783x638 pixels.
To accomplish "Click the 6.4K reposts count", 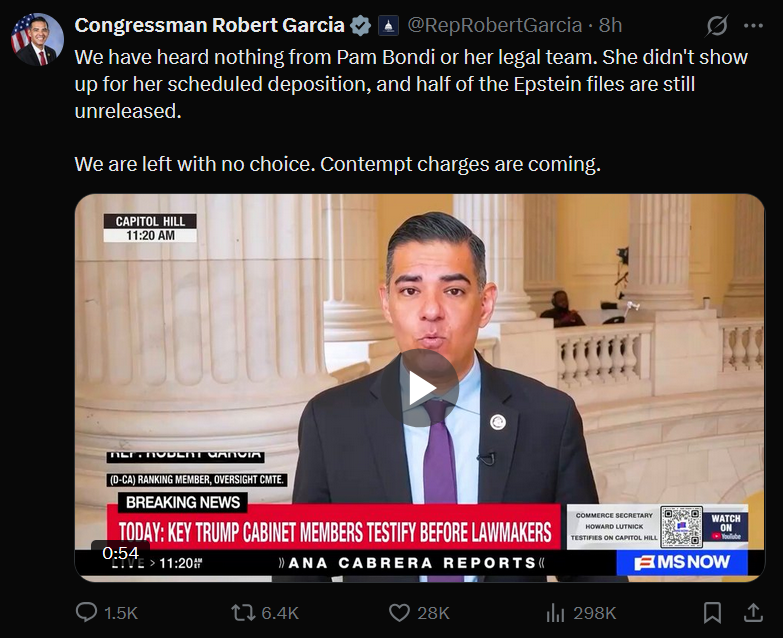I will (x=280, y=613).
